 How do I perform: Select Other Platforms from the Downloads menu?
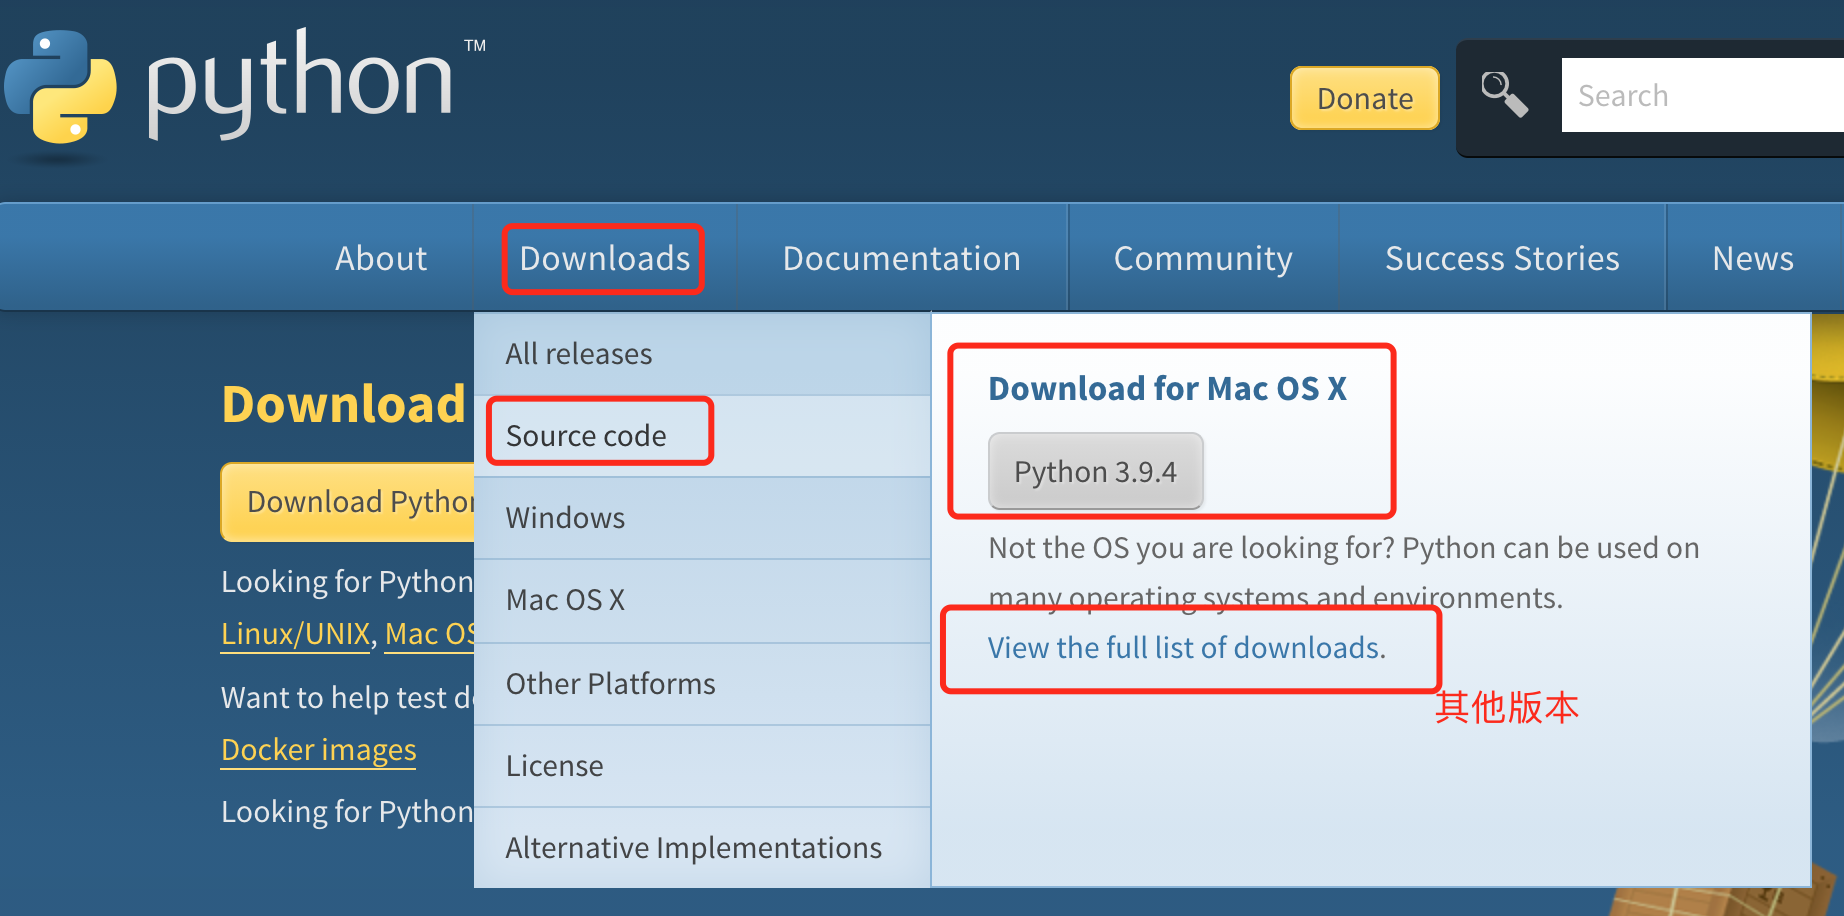pos(610,683)
